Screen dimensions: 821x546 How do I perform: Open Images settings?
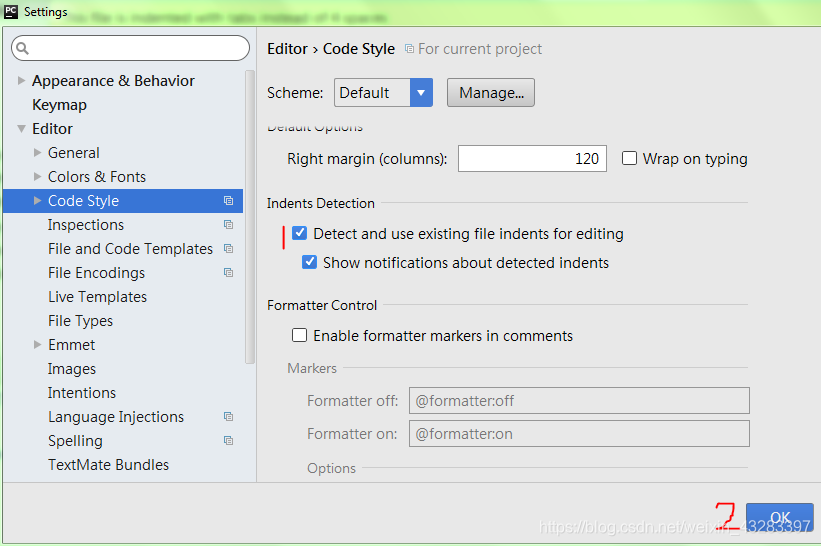tap(72, 369)
